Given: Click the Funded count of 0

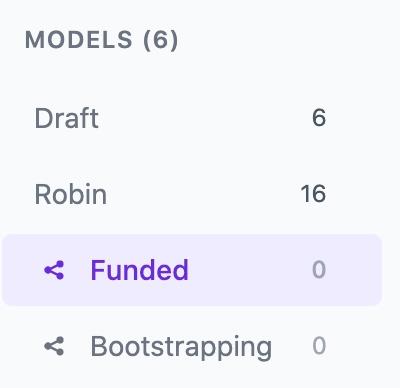Looking at the screenshot, I should (319, 270).
